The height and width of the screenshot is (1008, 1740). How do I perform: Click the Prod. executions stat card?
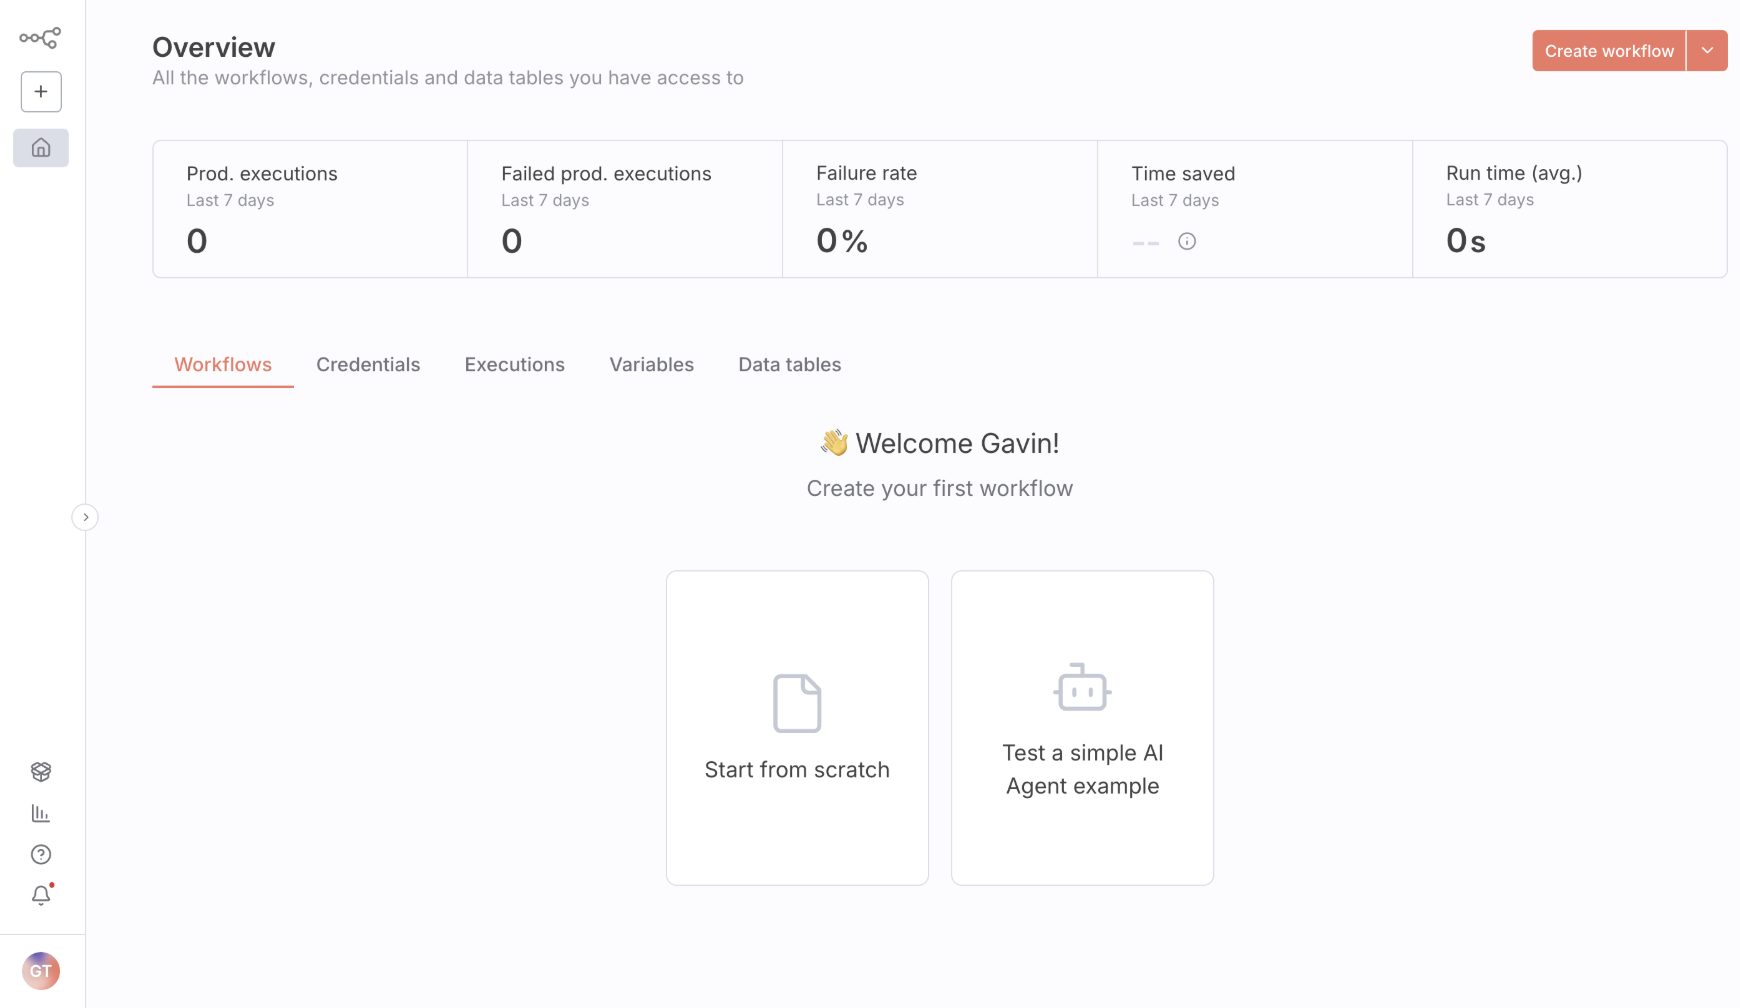310,209
